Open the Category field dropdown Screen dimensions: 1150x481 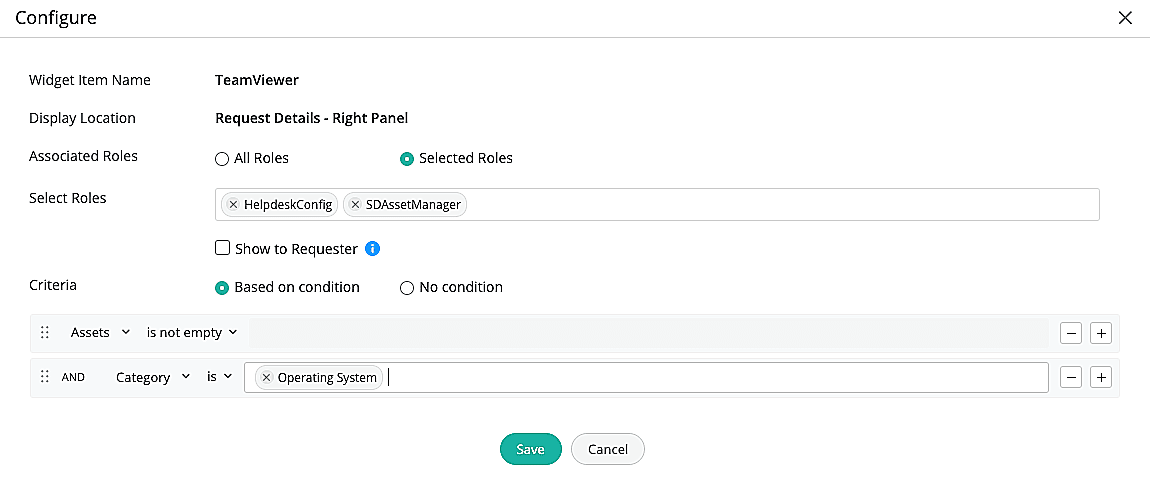153,377
